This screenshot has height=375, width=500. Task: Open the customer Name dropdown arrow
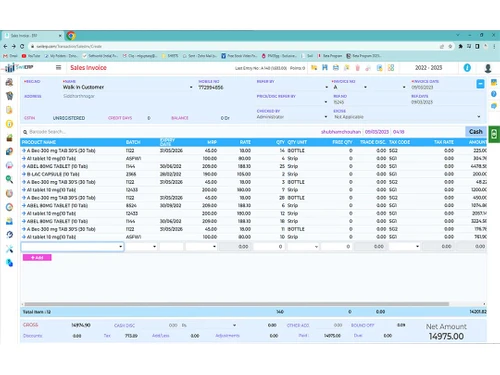191,87
